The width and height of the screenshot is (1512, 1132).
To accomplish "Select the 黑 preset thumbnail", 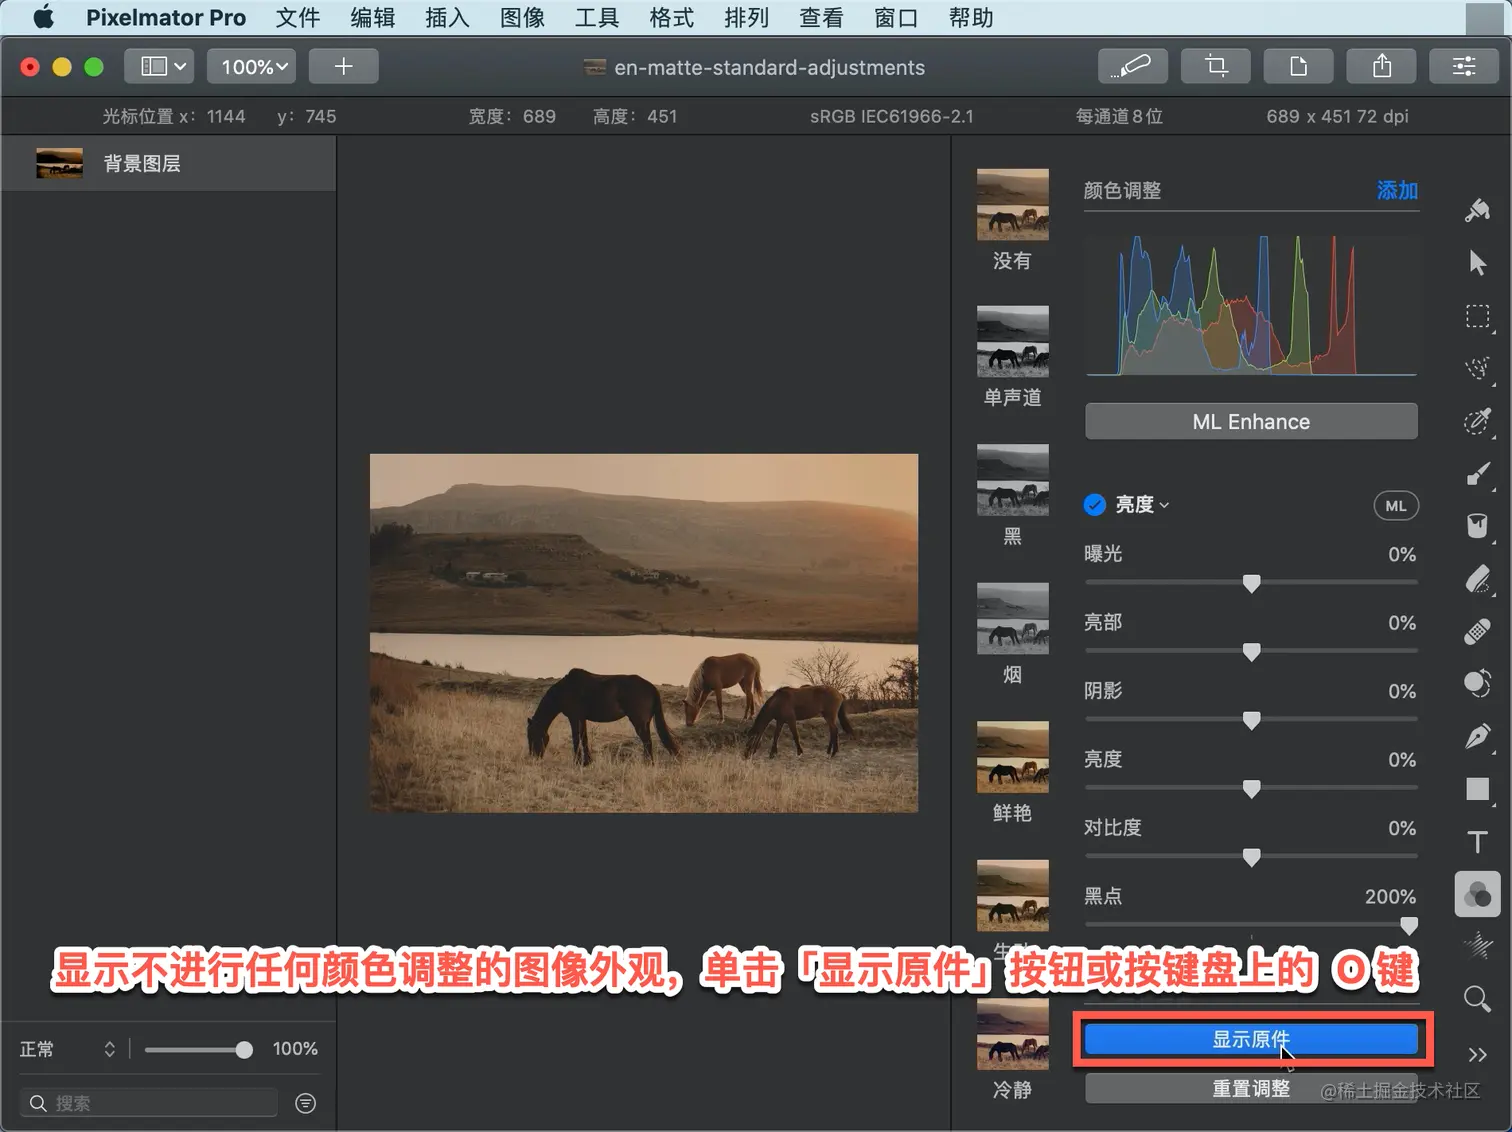I will point(1012,480).
